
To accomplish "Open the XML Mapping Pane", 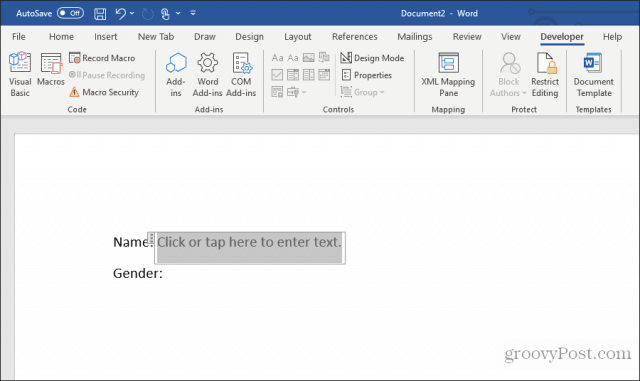I will pyautogui.click(x=448, y=75).
